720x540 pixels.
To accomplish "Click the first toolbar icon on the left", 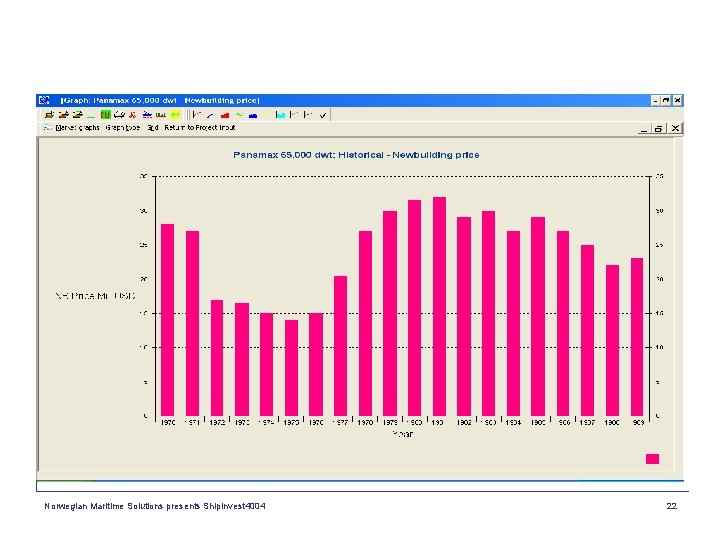I will click(49, 115).
